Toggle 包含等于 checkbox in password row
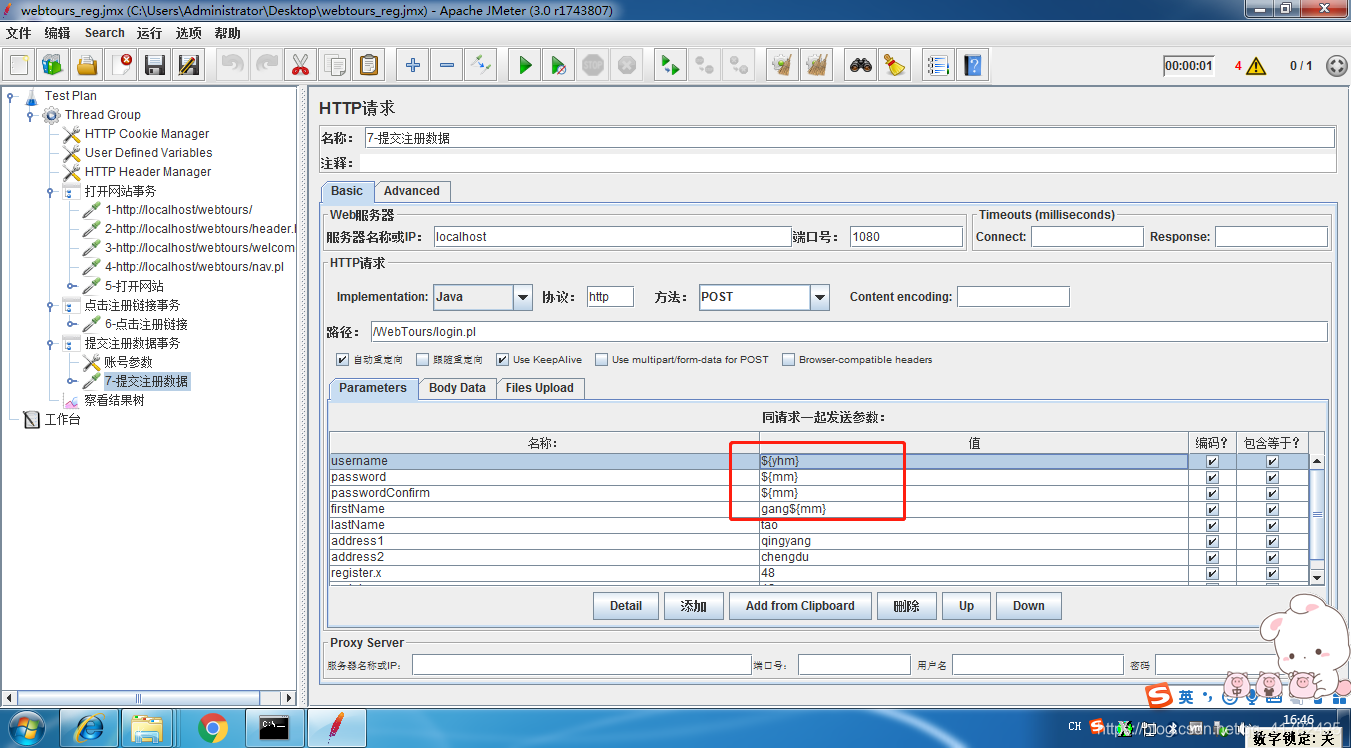1351x748 pixels. (1272, 478)
